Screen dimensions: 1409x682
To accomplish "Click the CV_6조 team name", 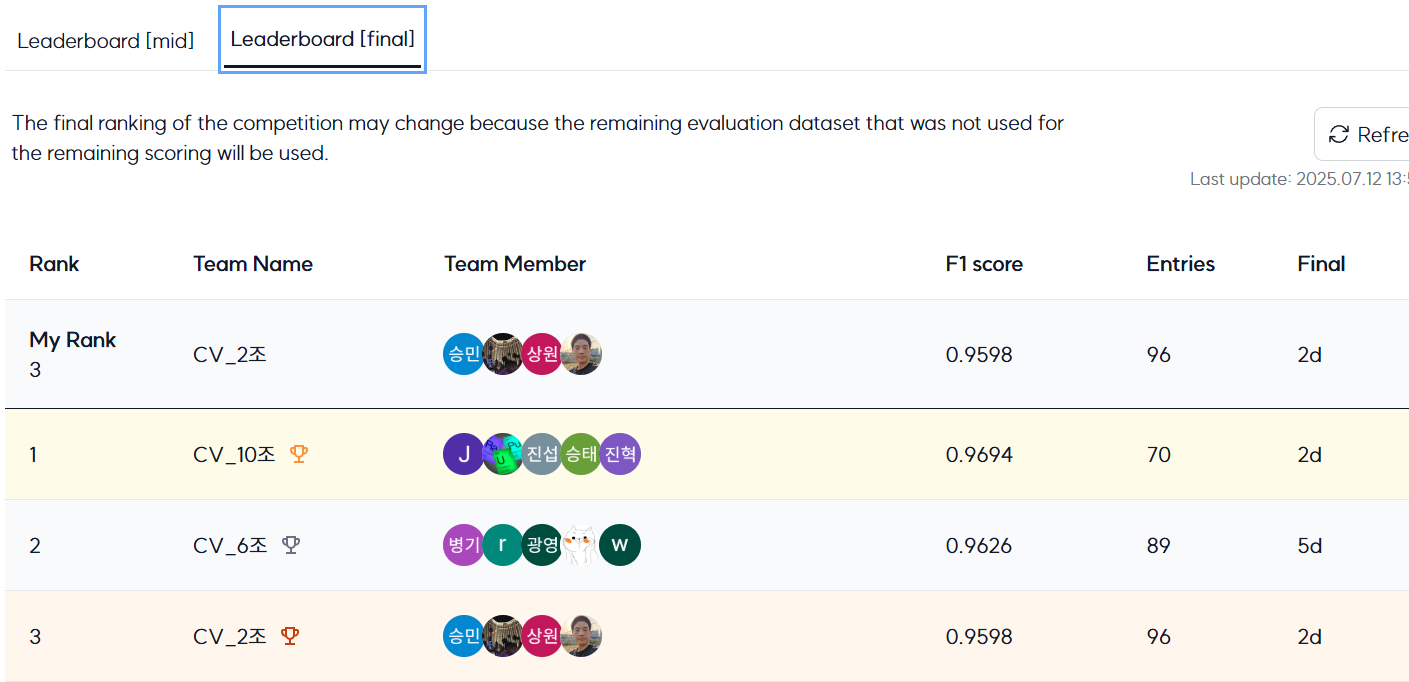I will pyautogui.click(x=230, y=545).
